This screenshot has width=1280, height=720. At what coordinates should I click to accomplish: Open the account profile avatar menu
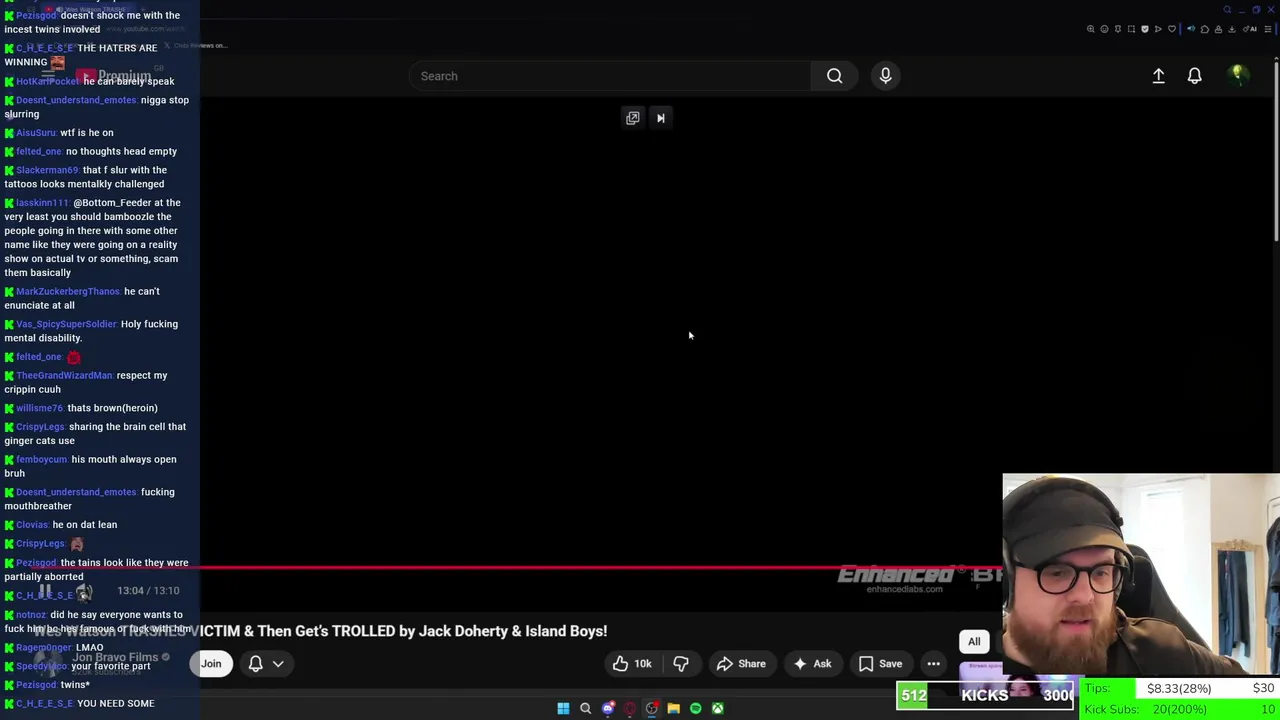click(1238, 75)
